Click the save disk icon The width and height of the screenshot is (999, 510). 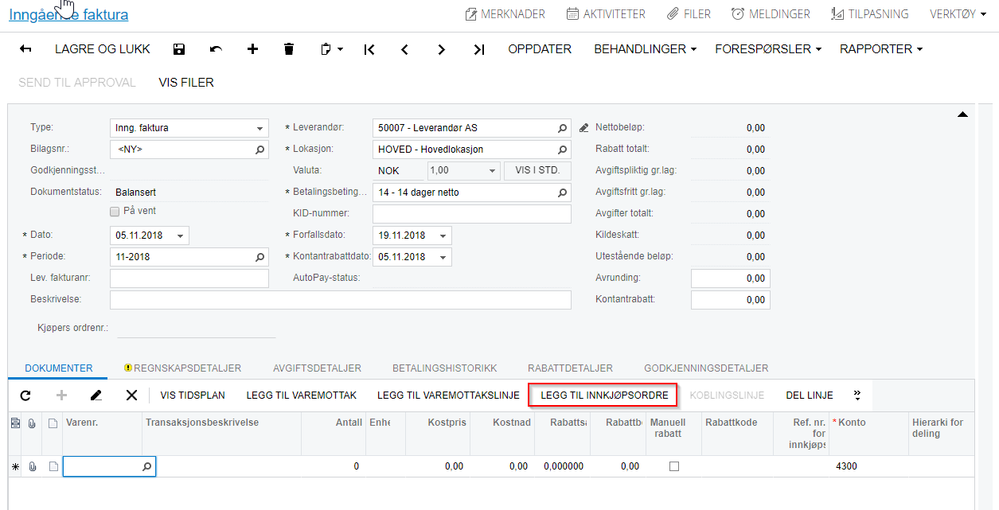point(179,49)
